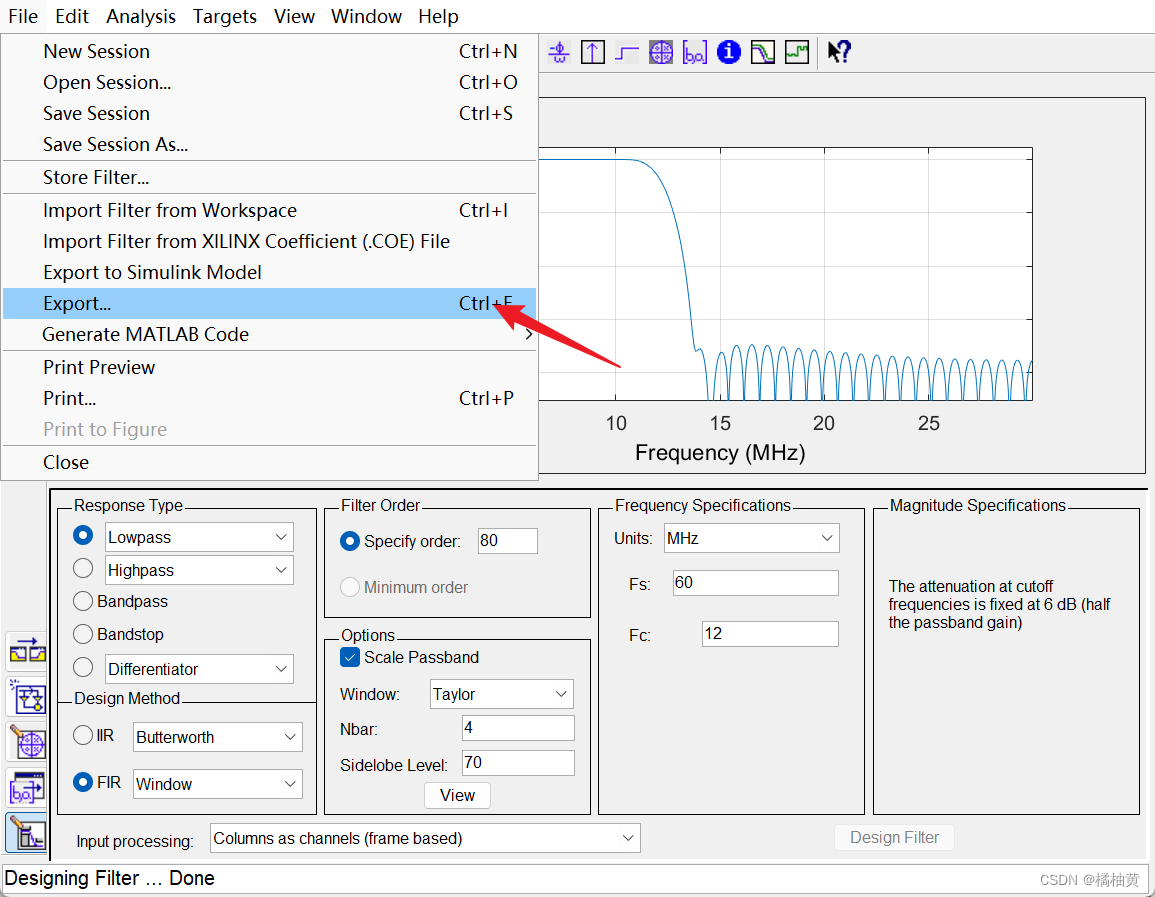This screenshot has width=1155, height=897.
Task: Open the Pole/Zero plot view
Action: pos(660,52)
